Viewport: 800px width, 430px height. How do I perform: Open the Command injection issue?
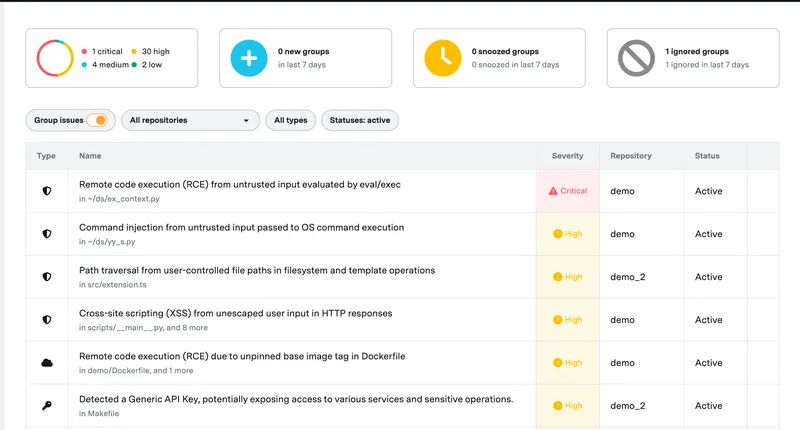241,228
